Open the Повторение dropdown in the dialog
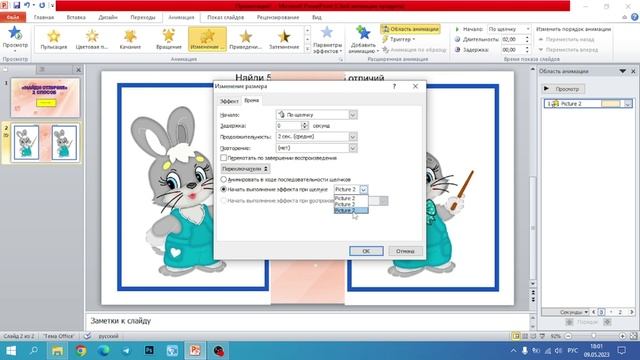The image size is (640, 360). tap(353, 148)
